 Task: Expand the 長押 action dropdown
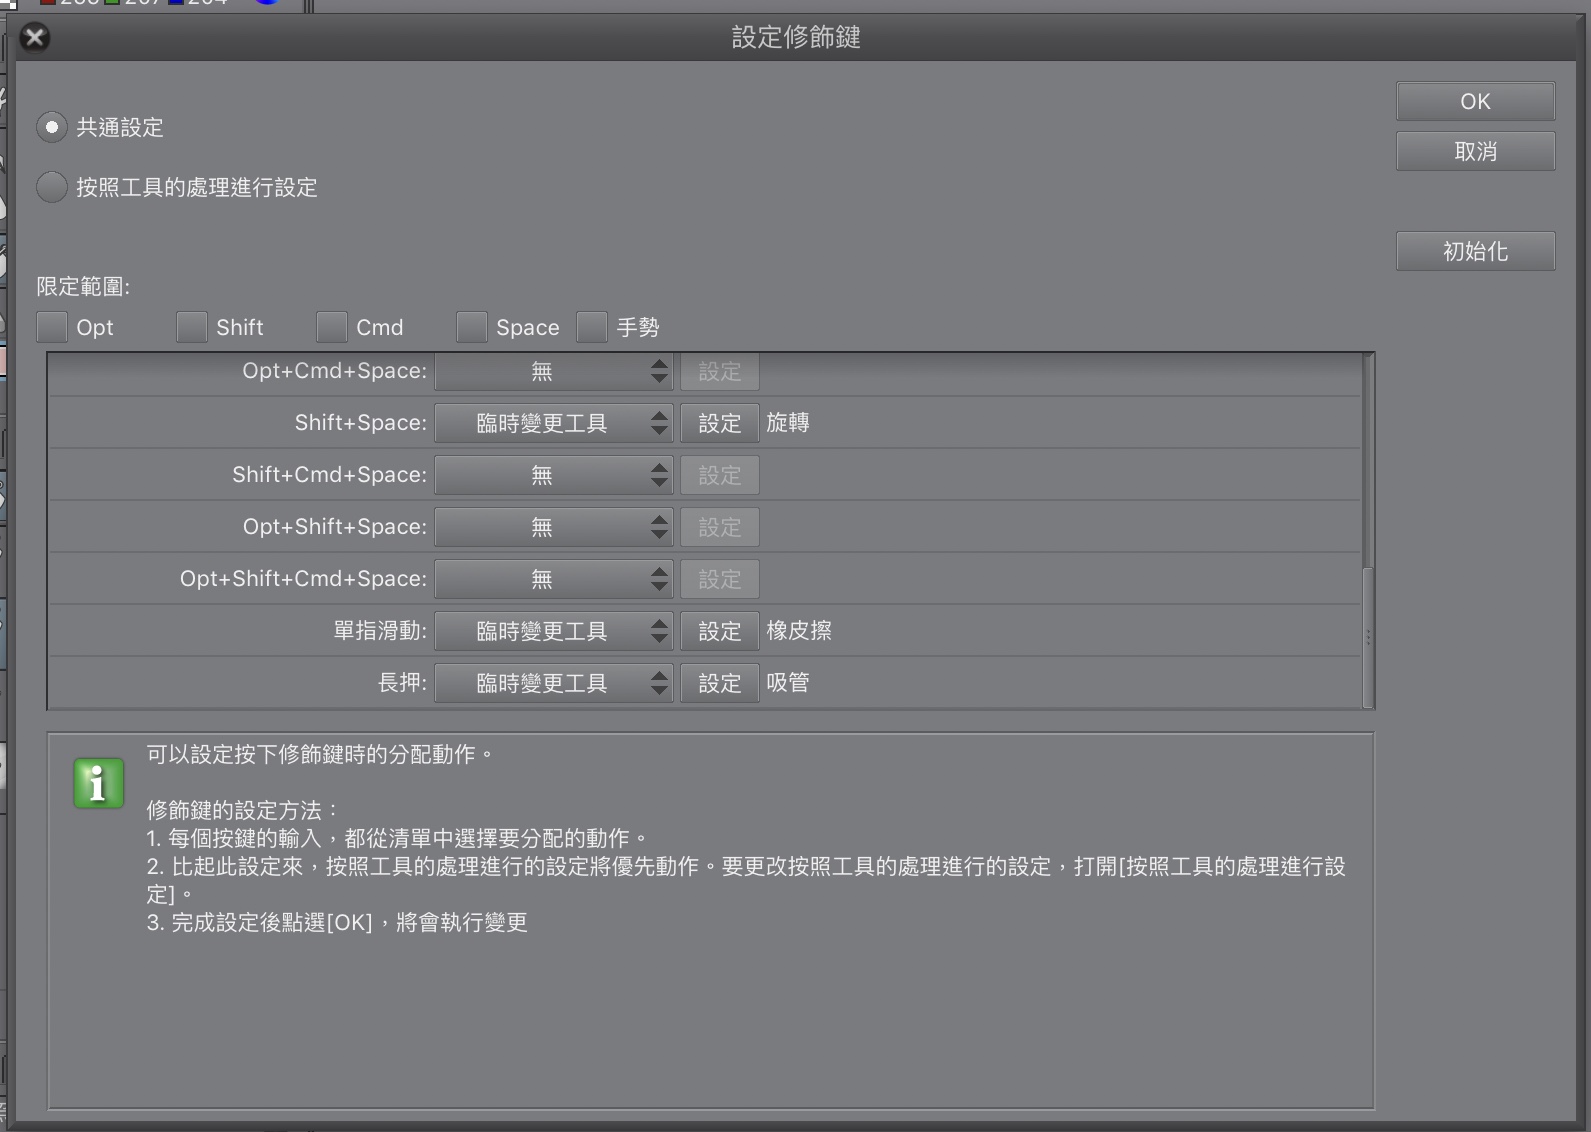(x=553, y=683)
